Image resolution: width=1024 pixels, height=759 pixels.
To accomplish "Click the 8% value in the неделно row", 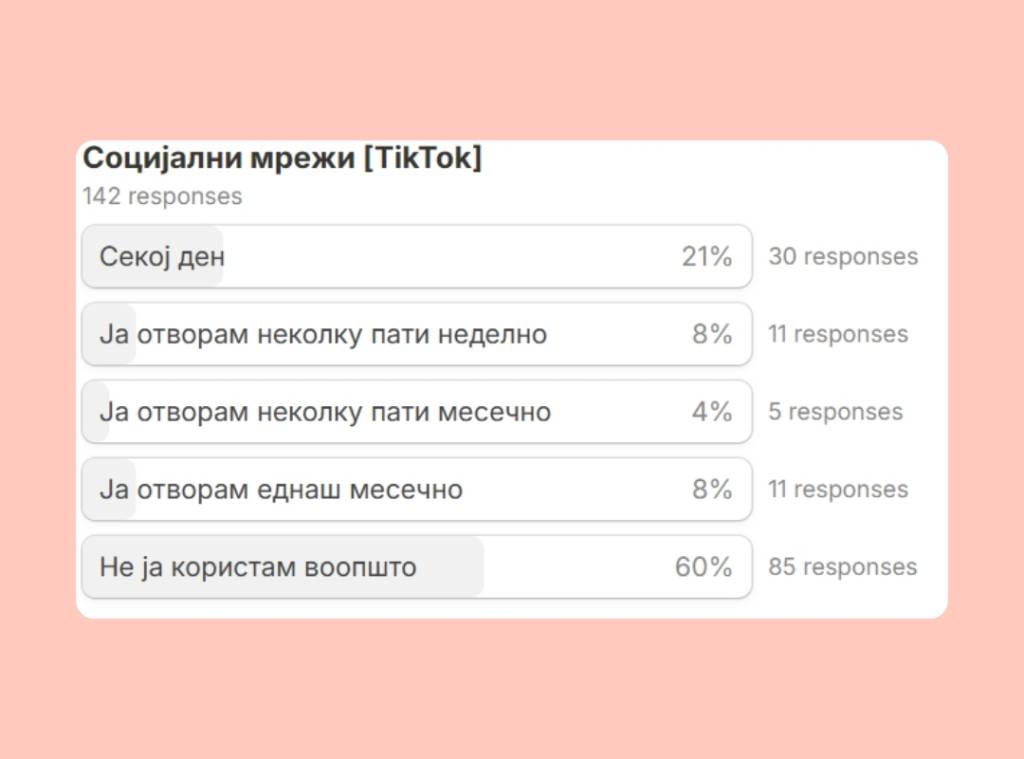I will 712,334.
